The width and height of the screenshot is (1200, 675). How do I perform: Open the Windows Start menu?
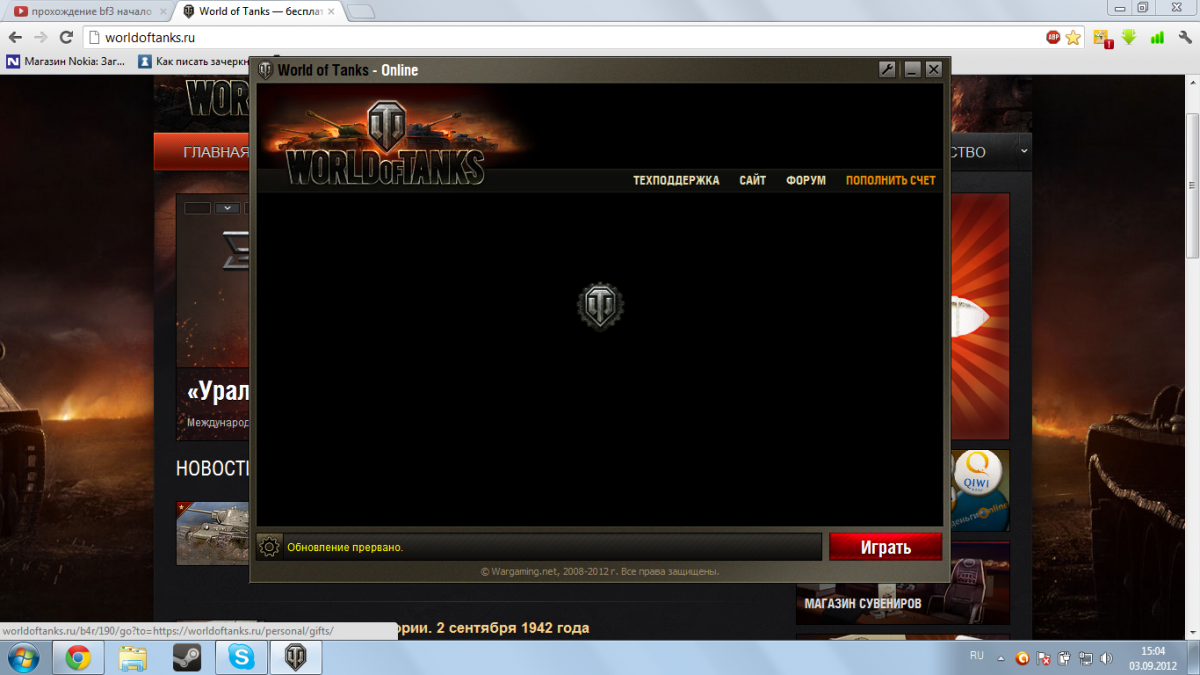click(x=22, y=657)
